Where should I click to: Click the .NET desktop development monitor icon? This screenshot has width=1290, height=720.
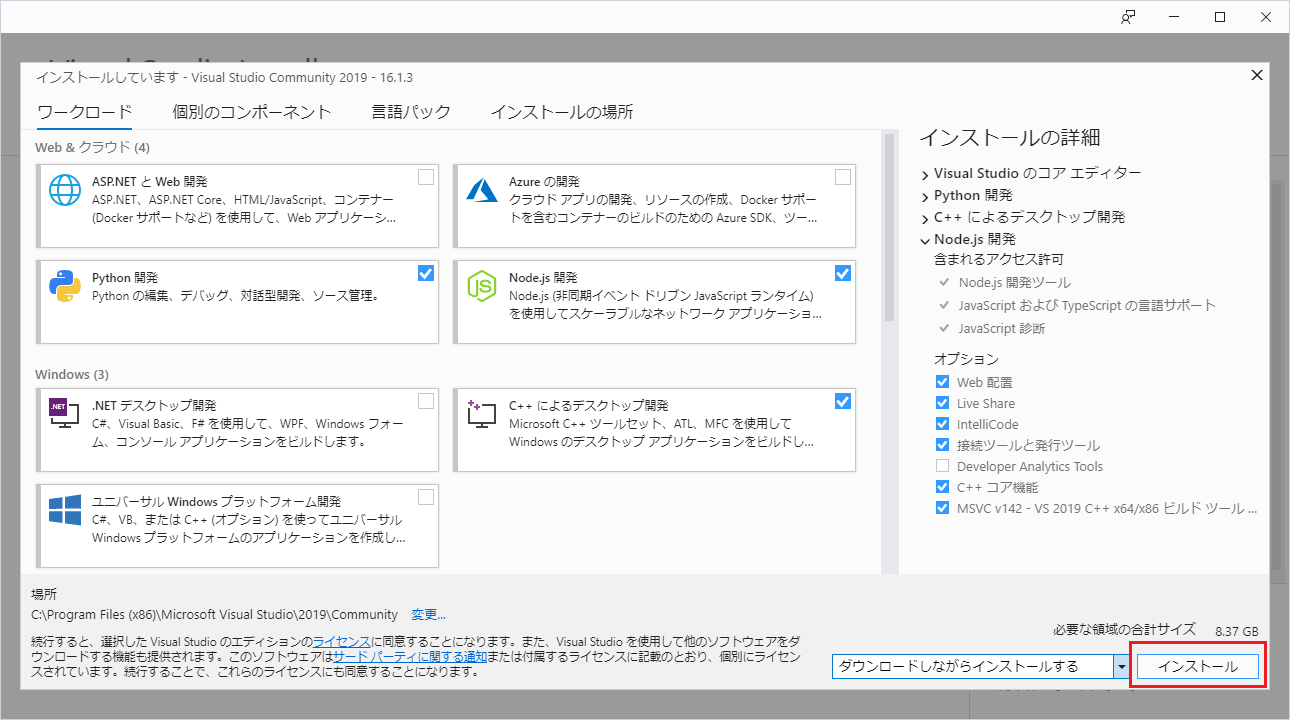point(65,413)
